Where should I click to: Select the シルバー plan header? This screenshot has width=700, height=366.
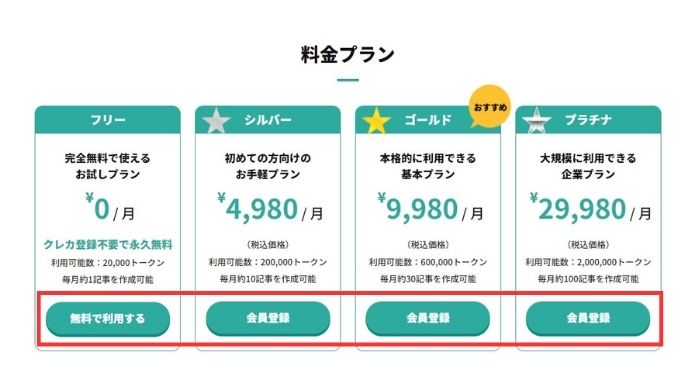click(268, 120)
